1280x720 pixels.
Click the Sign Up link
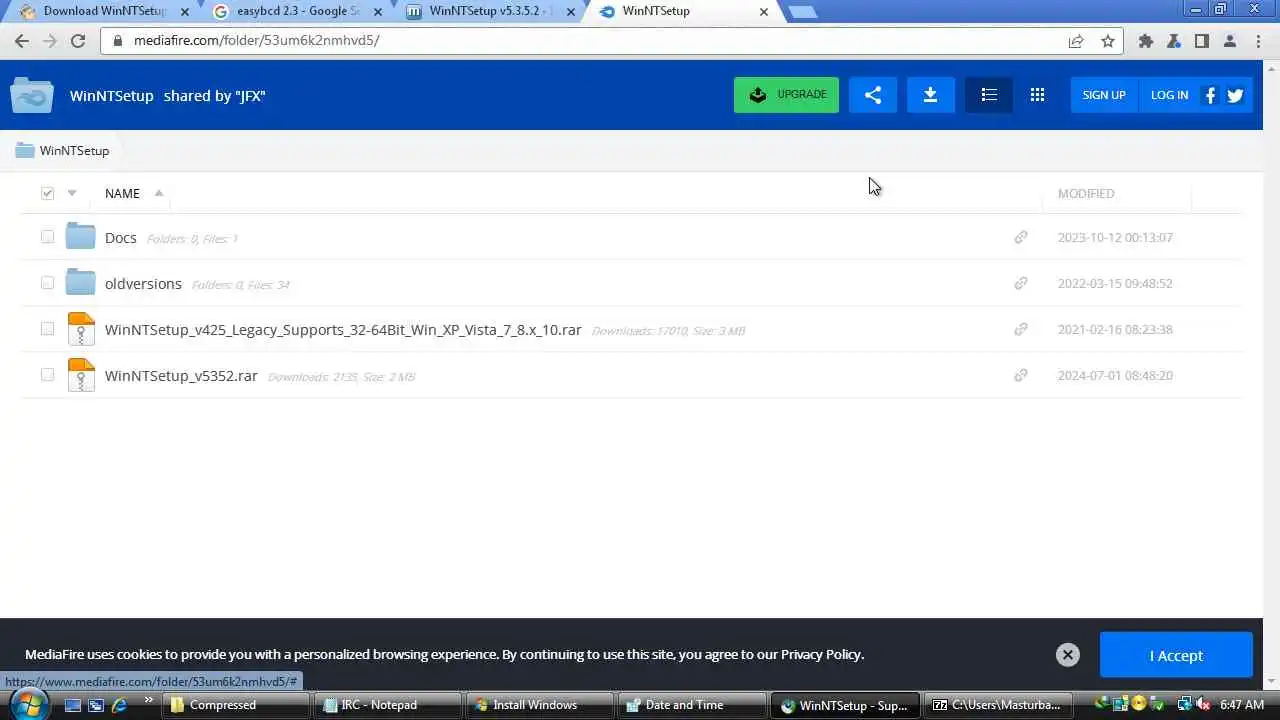pyautogui.click(x=1104, y=95)
